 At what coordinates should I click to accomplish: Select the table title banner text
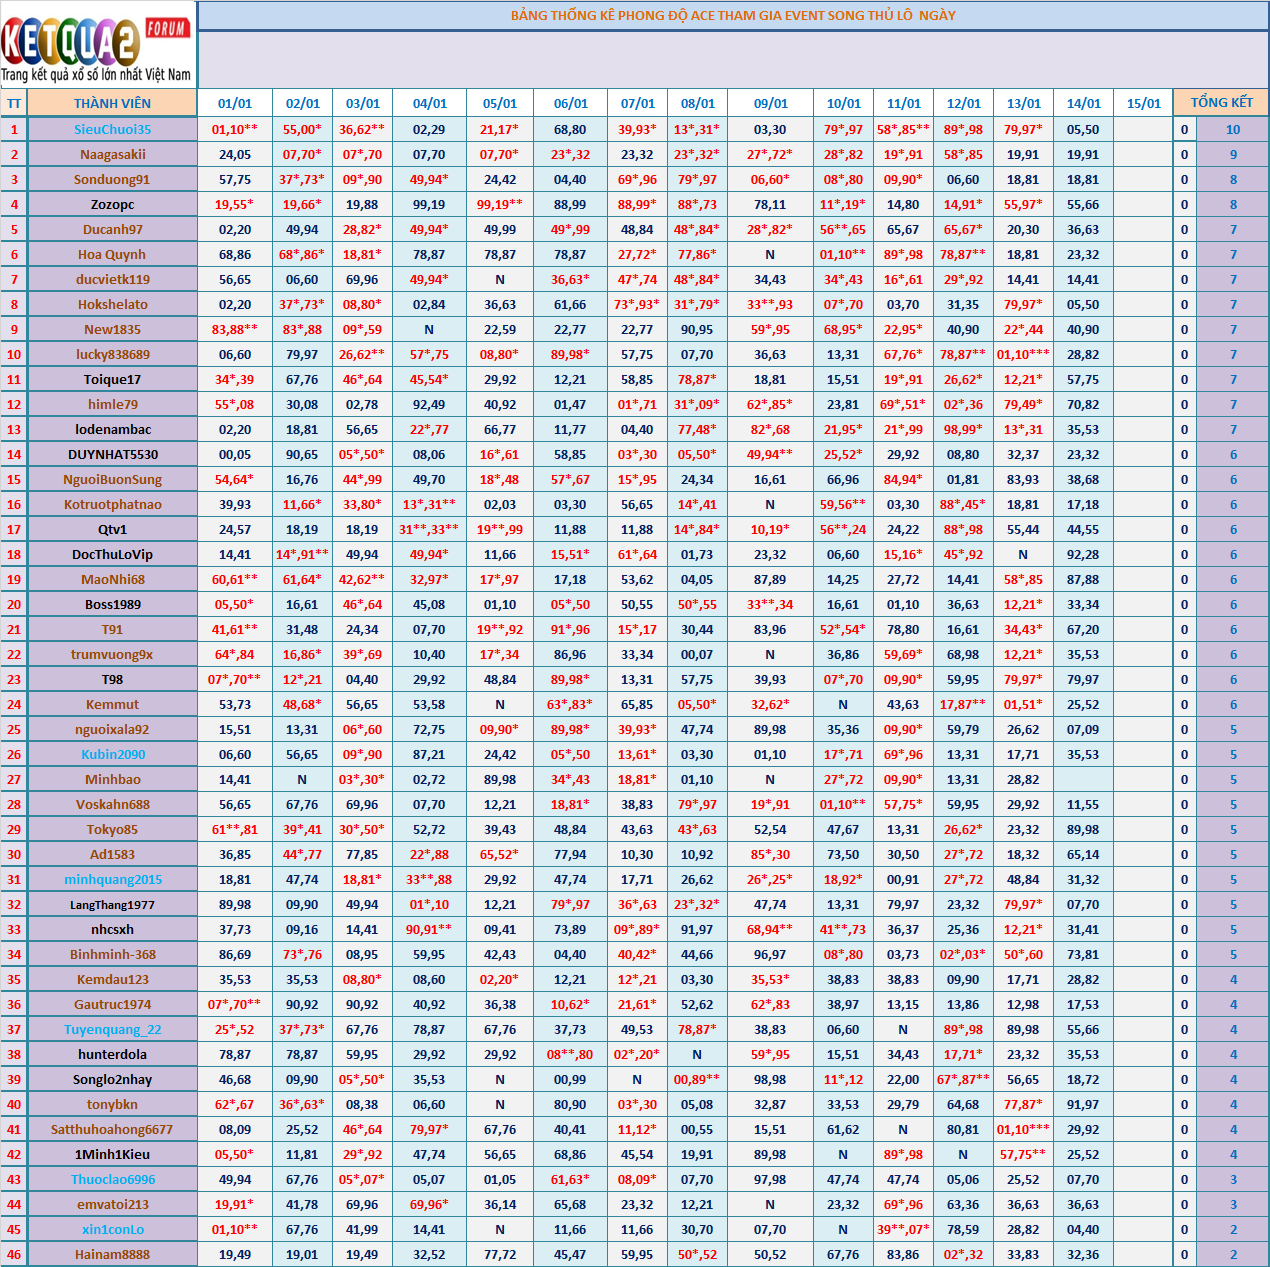[733, 16]
